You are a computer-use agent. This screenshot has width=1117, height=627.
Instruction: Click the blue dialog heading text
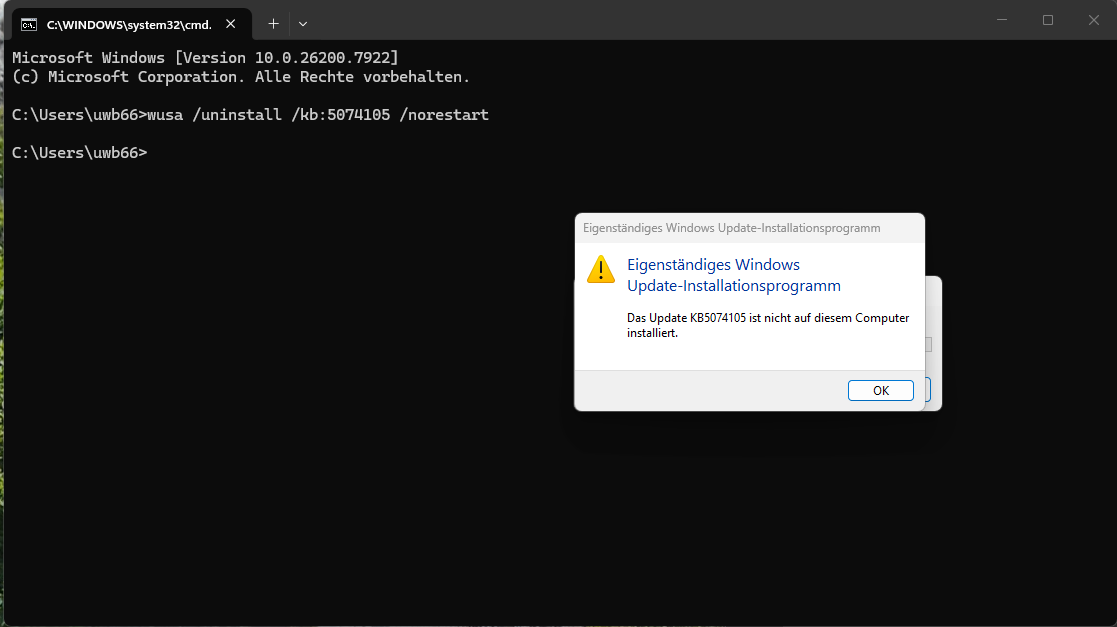(732, 275)
